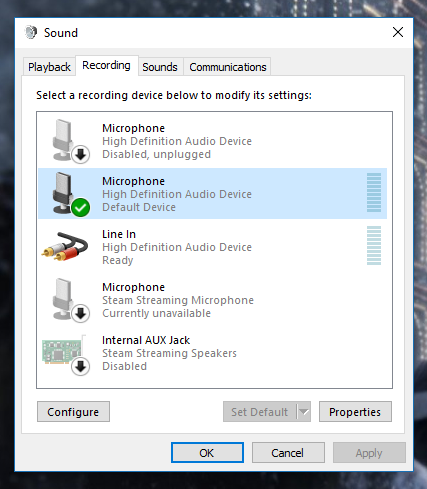Select the 'Line In' device name

click(119, 234)
